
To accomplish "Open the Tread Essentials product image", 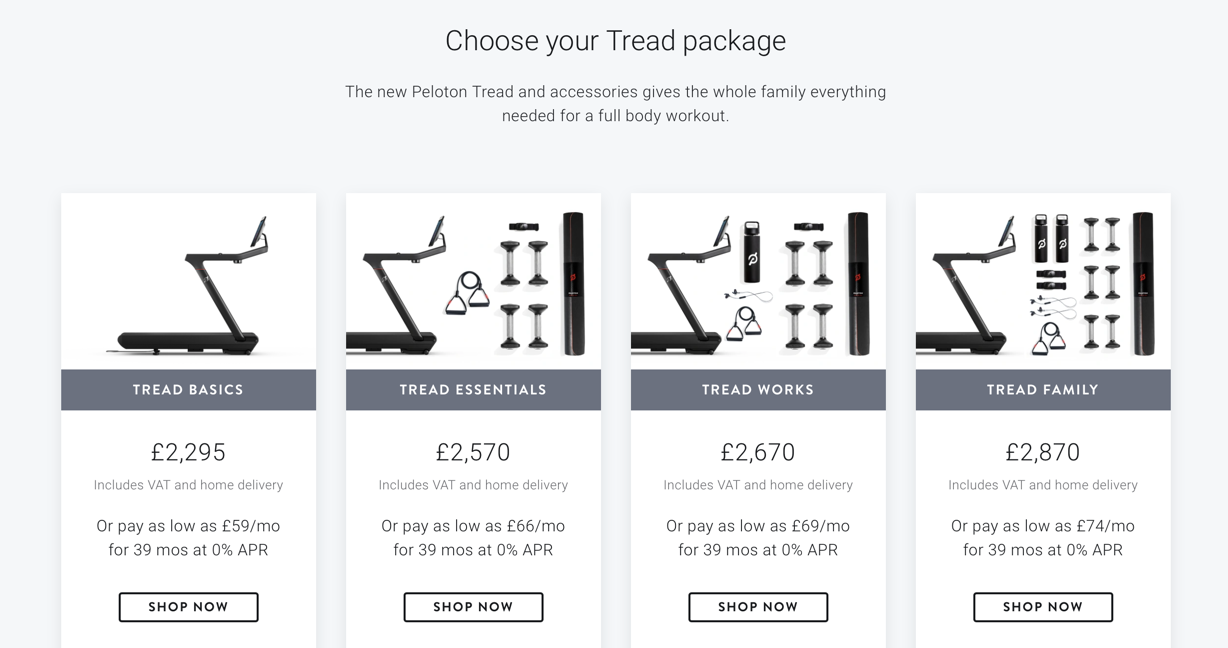I will pos(473,283).
